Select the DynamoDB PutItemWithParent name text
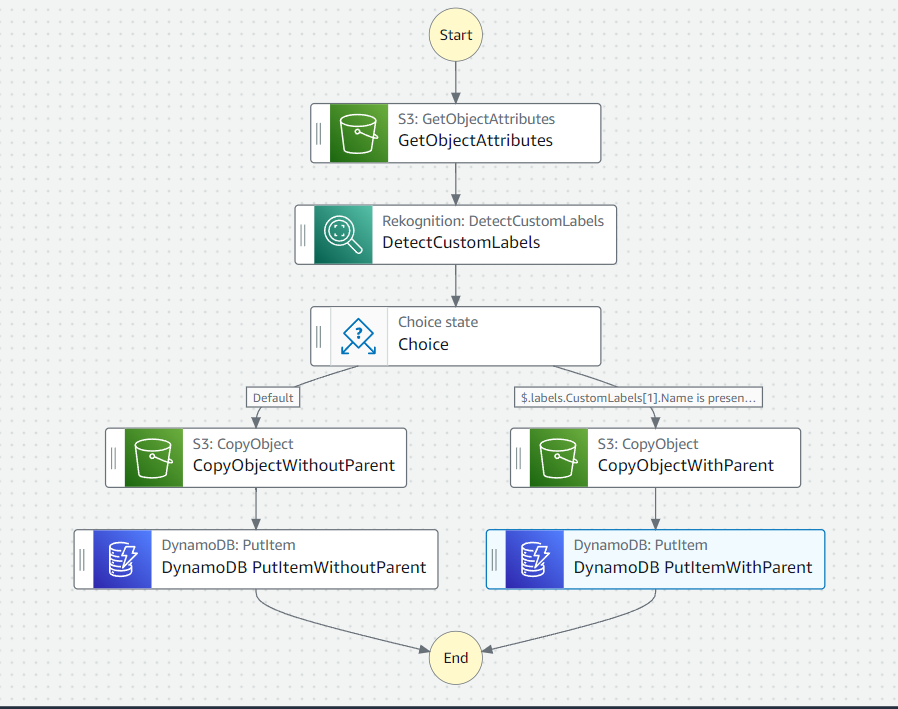Viewport: 898px width, 709px height. point(693,567)
